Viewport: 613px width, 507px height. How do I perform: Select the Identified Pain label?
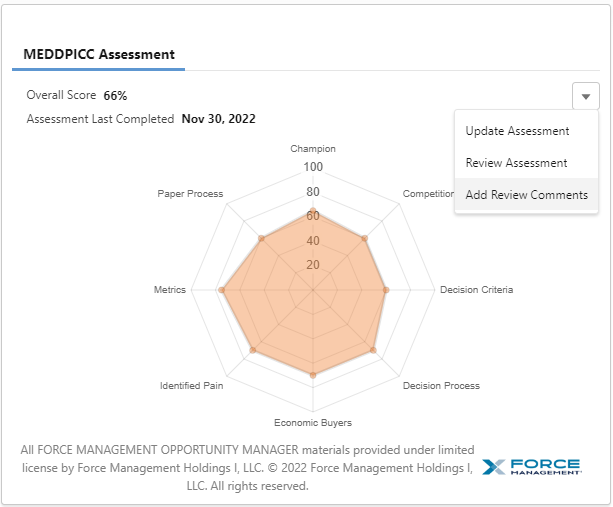pos(192,386)
